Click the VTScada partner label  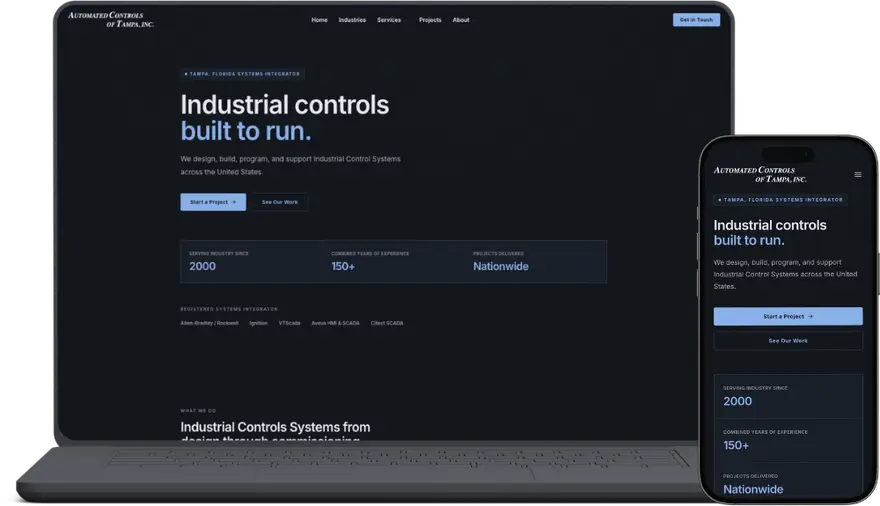tap(289, 323)
